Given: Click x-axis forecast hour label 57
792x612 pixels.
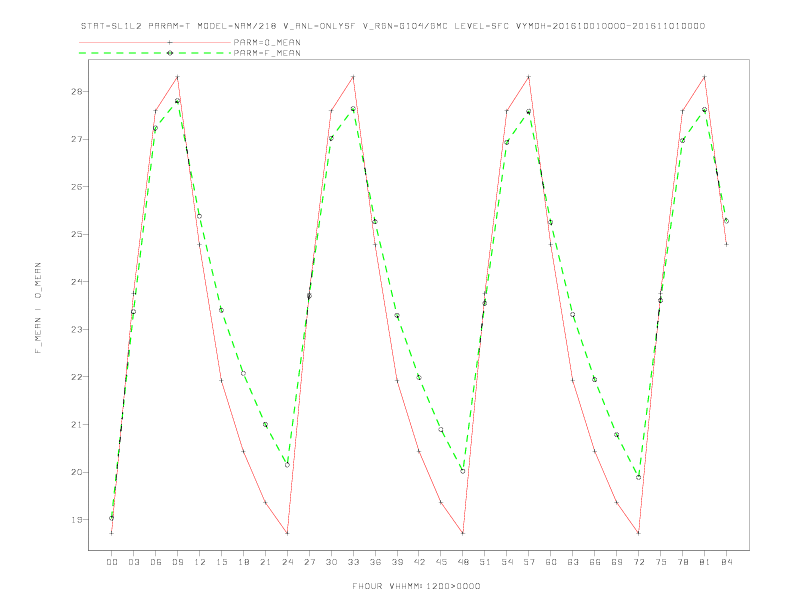Looking at the screenshot, I should pyautogui.click(x=529, y=562).
